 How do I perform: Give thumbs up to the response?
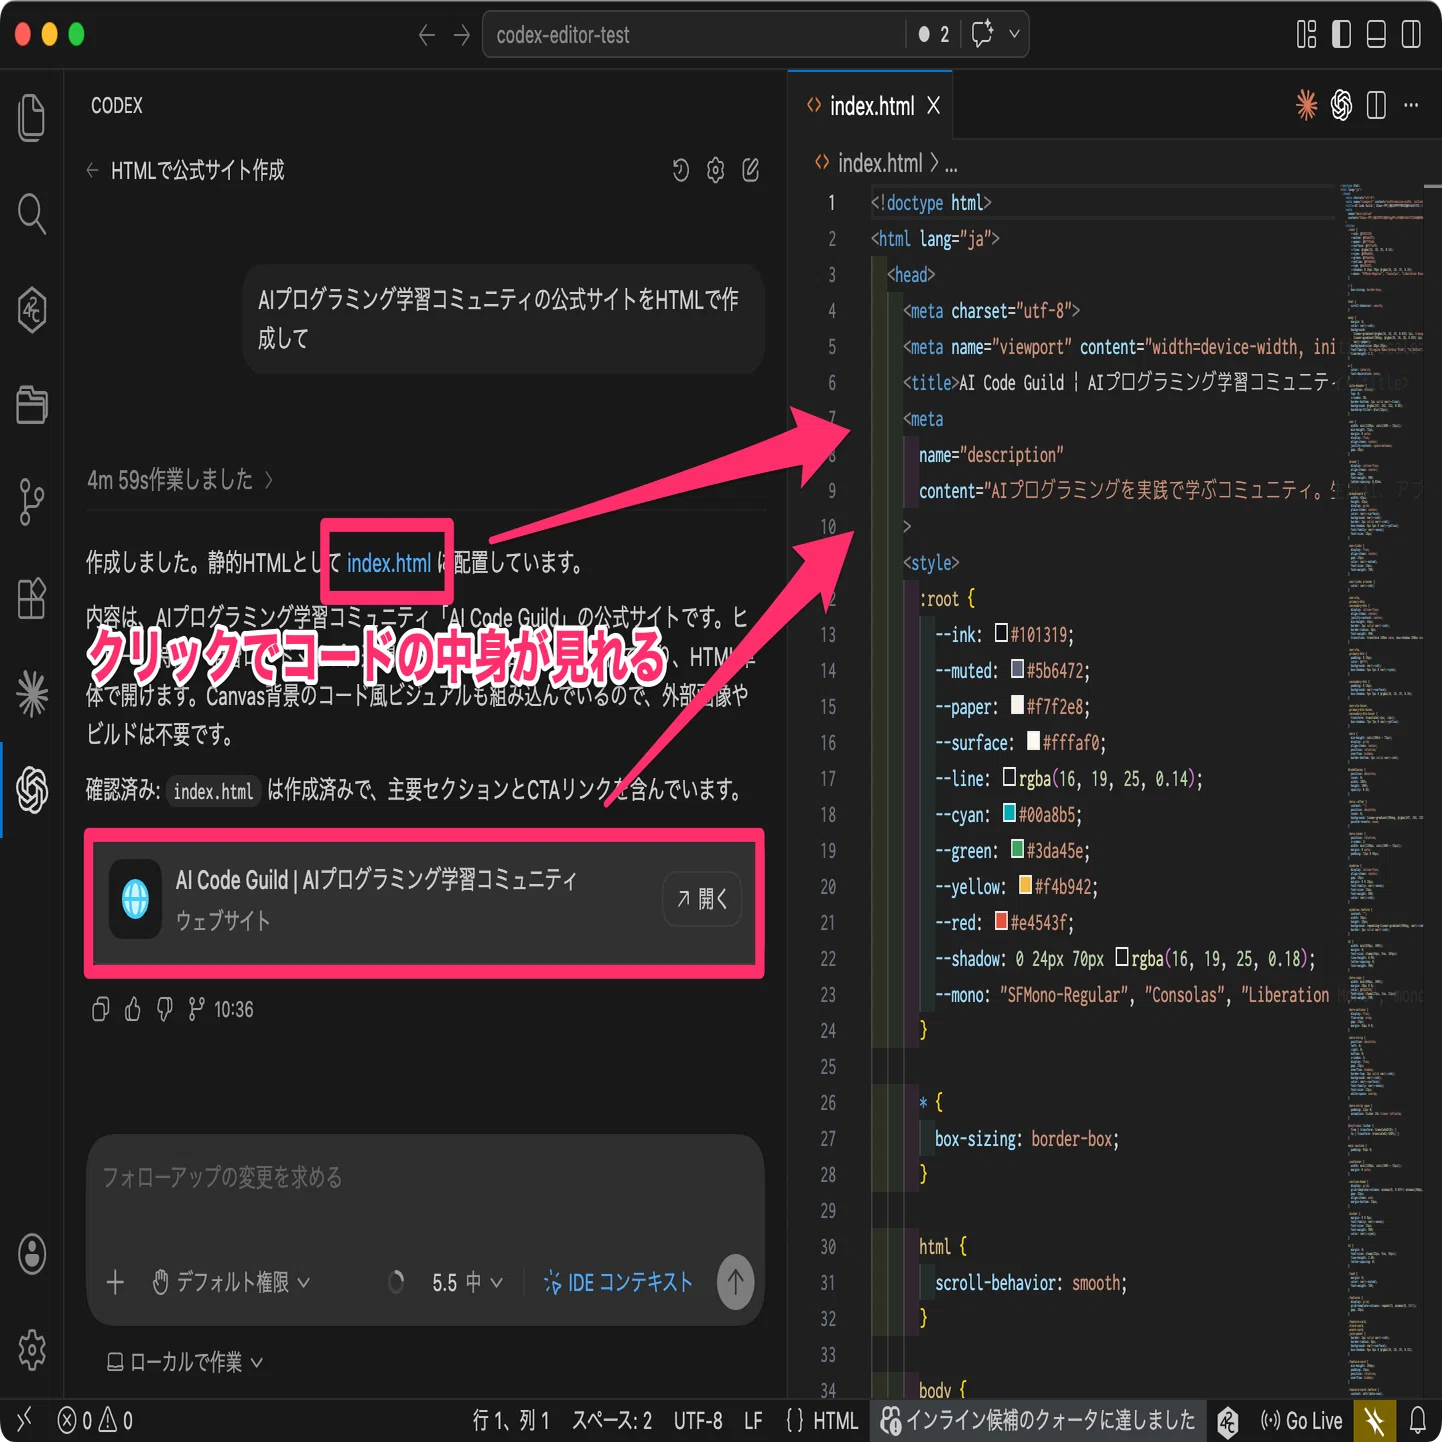(133, 1010)
